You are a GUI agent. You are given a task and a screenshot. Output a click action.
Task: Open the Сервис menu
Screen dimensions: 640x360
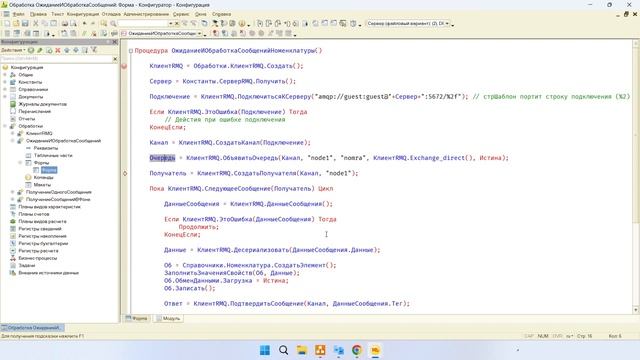click(x=181, y=14)
